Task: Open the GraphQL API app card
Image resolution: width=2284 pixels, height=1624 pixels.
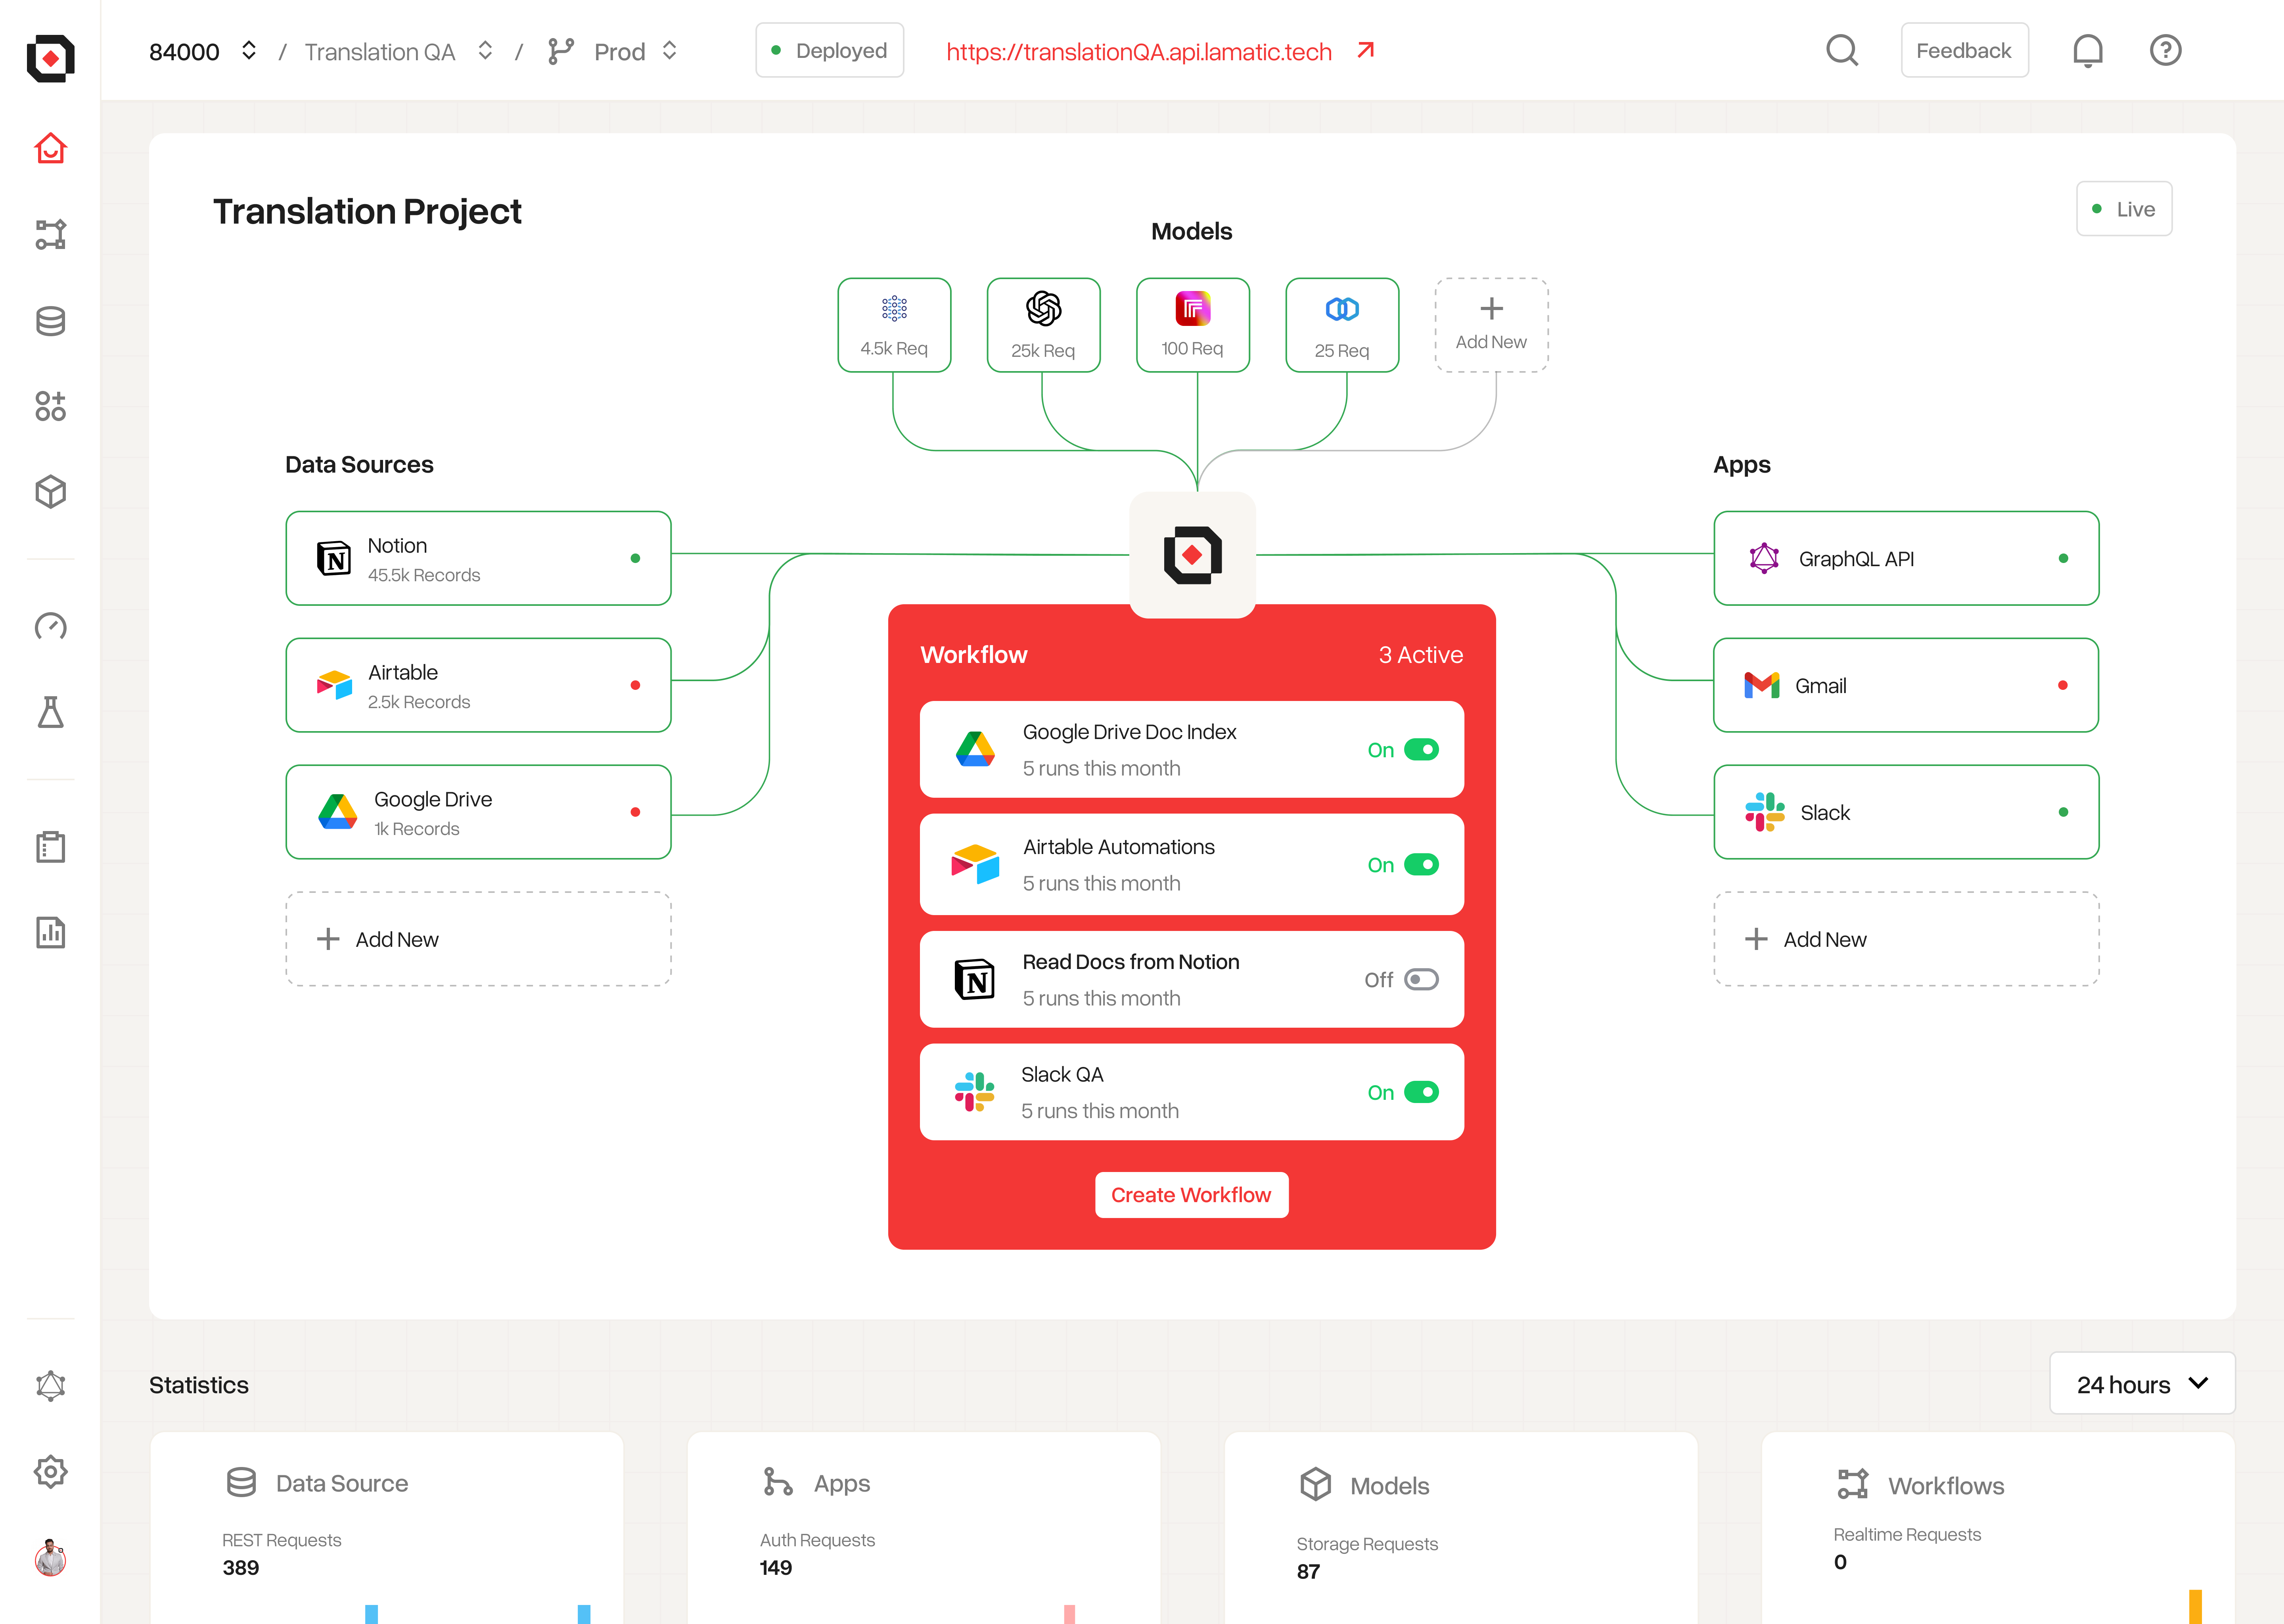Action: click(1906, 558)
